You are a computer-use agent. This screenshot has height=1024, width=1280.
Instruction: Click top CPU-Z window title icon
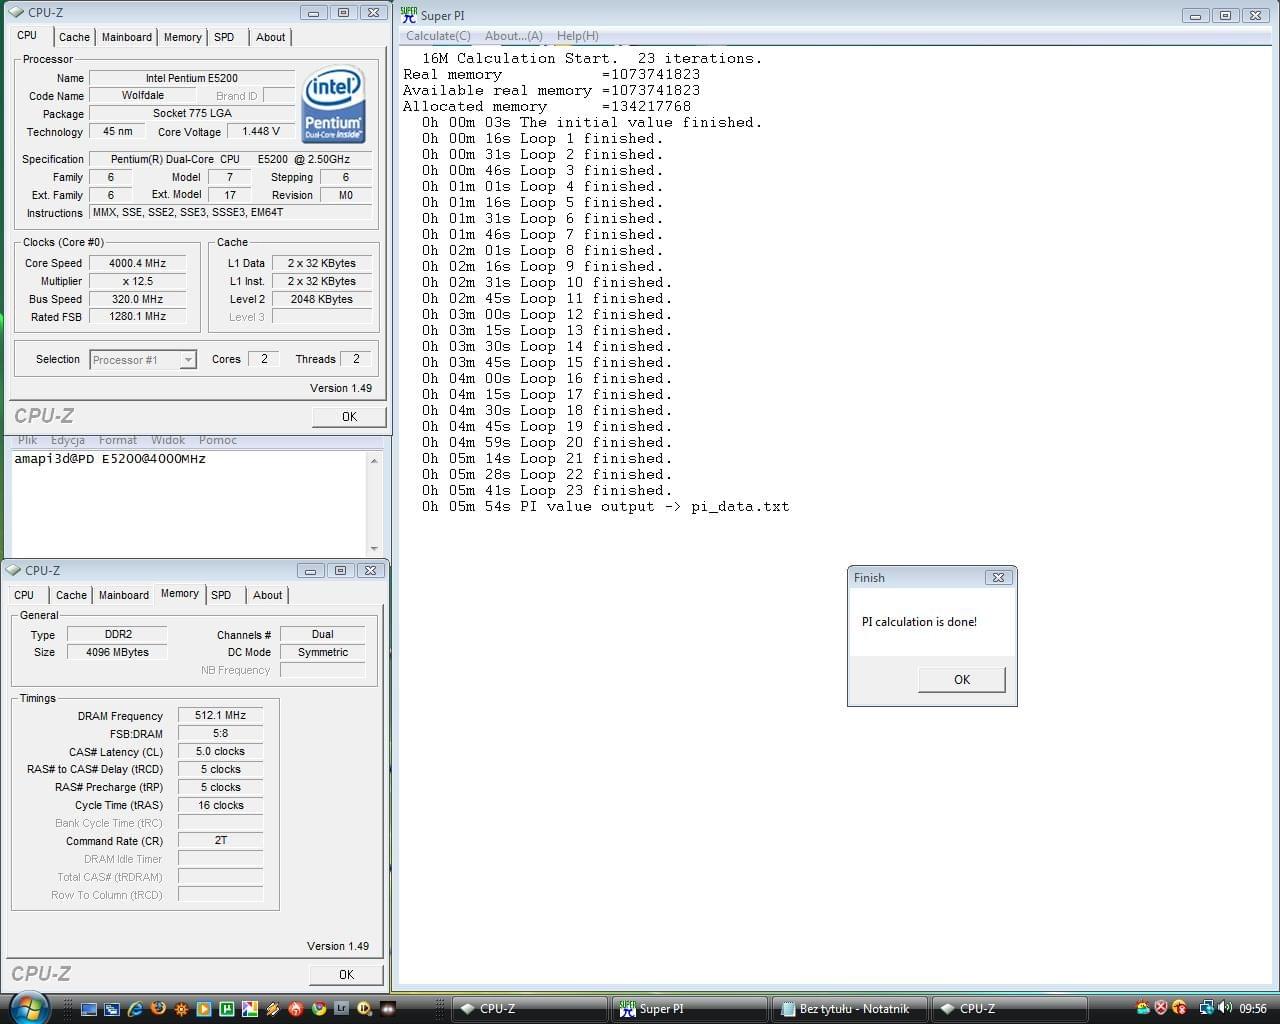pos(15,13)
